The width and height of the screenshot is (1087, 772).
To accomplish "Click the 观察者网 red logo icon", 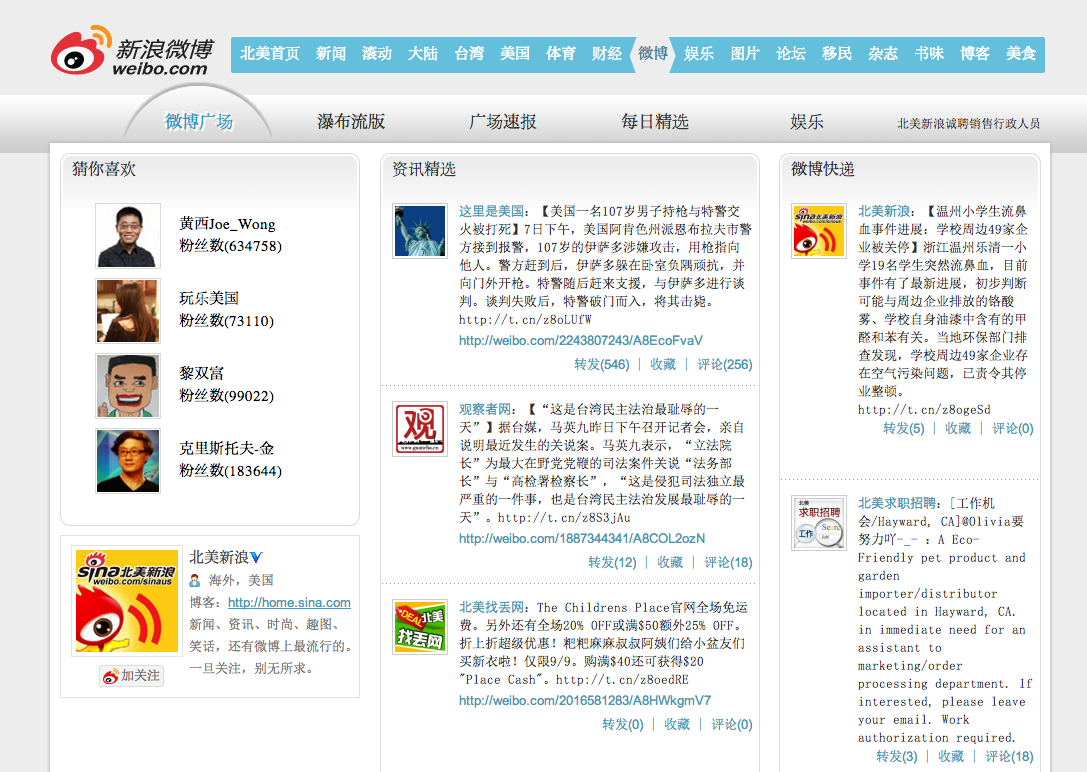I will coord(419,428).
